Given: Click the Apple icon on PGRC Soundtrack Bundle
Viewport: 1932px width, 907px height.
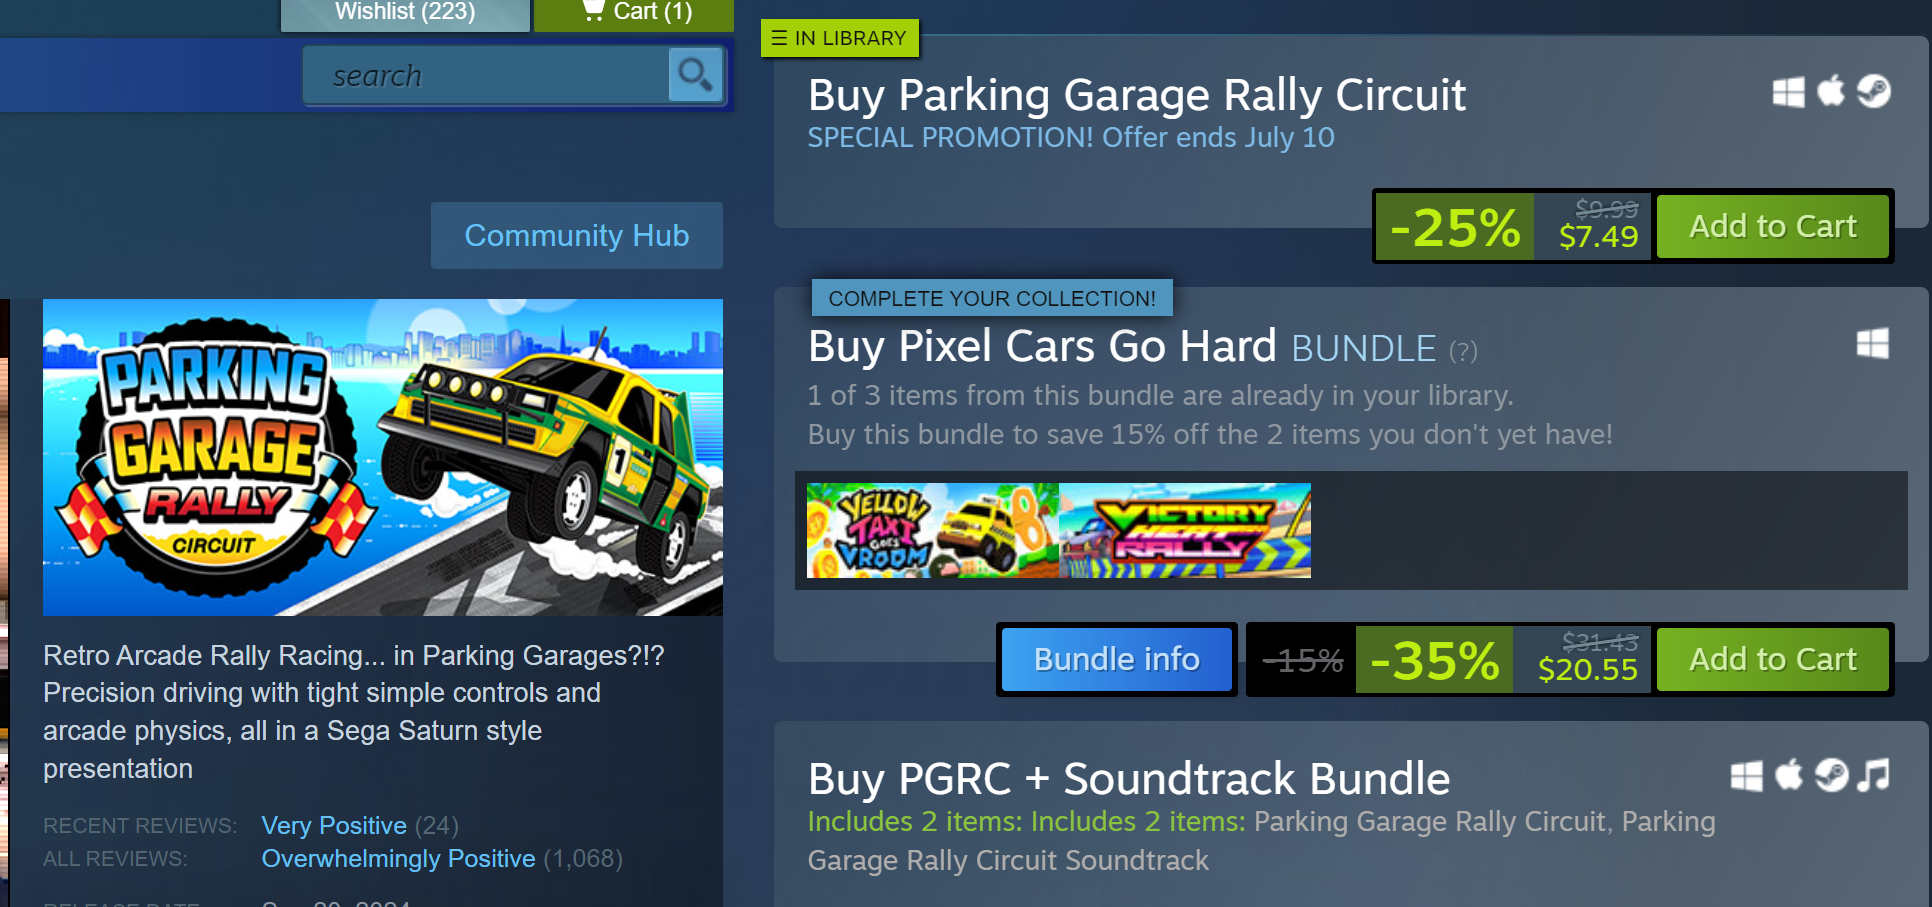Looking at the screenshot, I should [x=1789, y=775].
